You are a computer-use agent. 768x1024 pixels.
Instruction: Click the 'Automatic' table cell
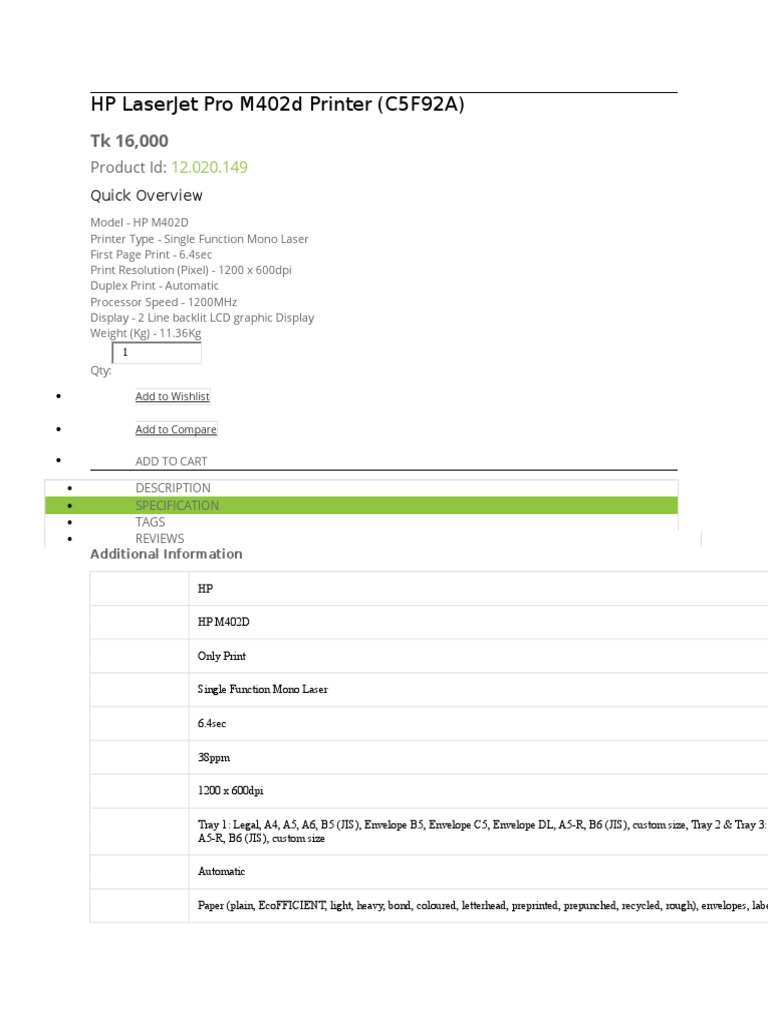[x=222, y=872]
